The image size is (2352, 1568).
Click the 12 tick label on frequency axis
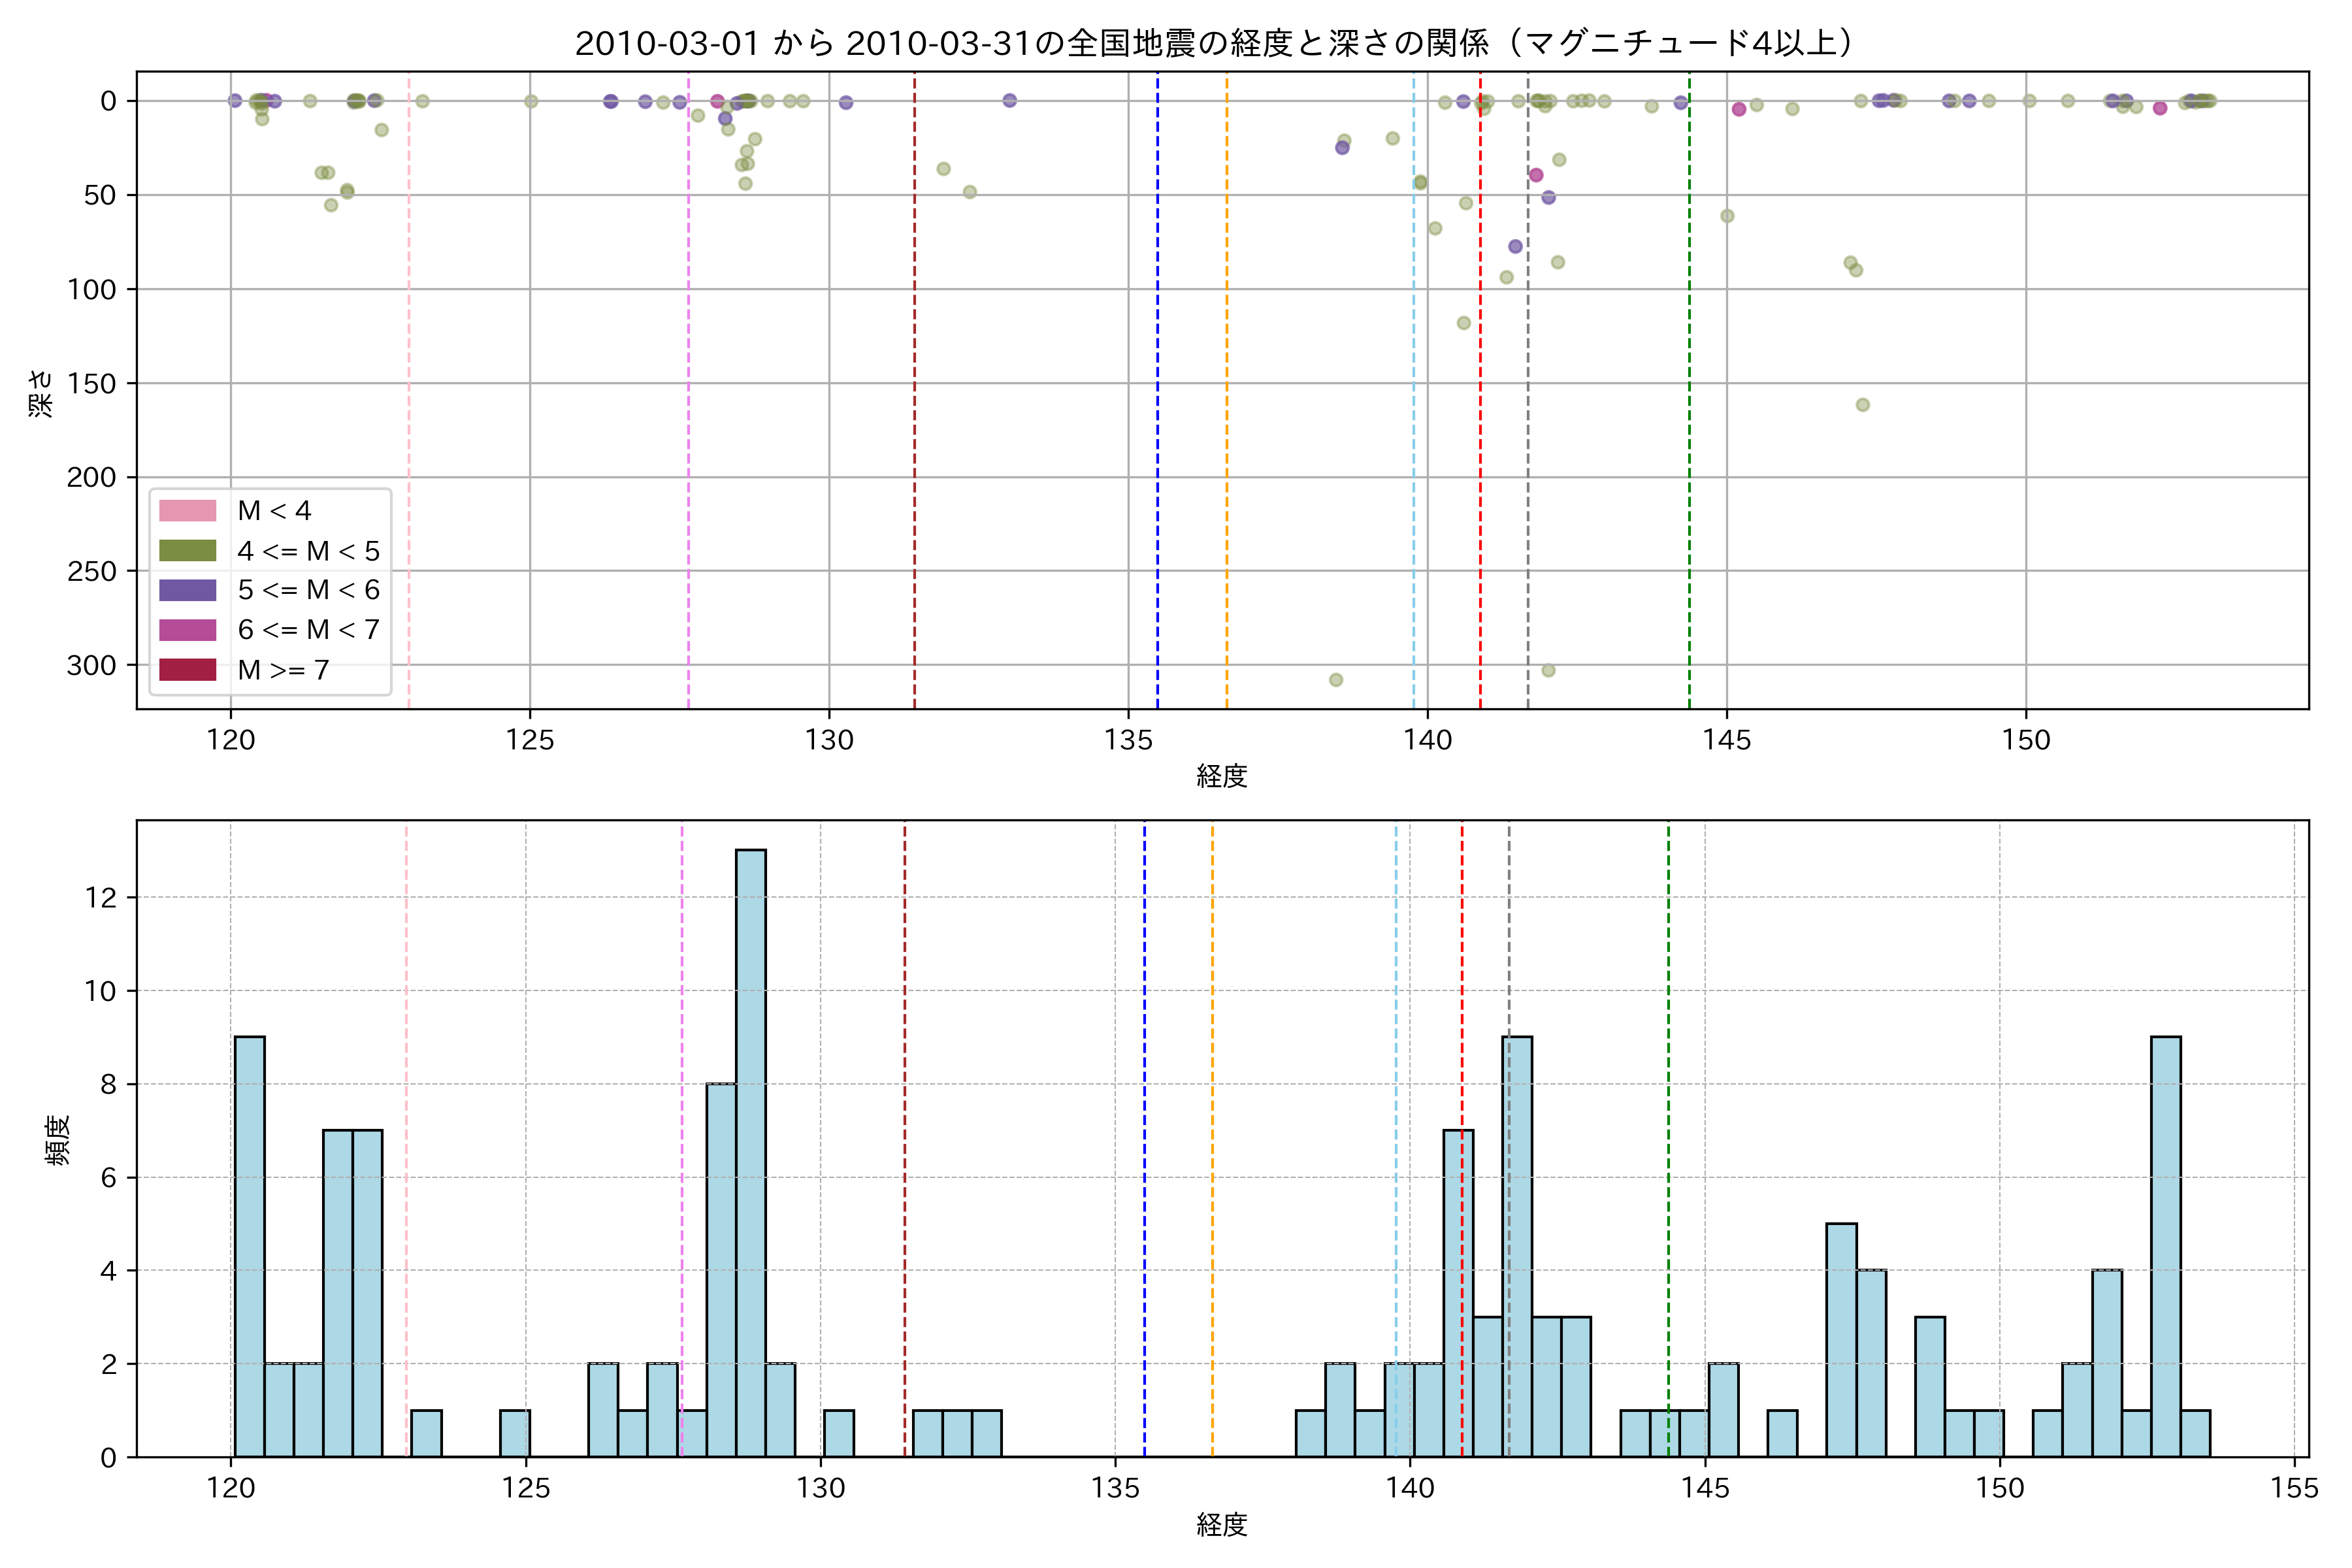[x=101, y=897]
